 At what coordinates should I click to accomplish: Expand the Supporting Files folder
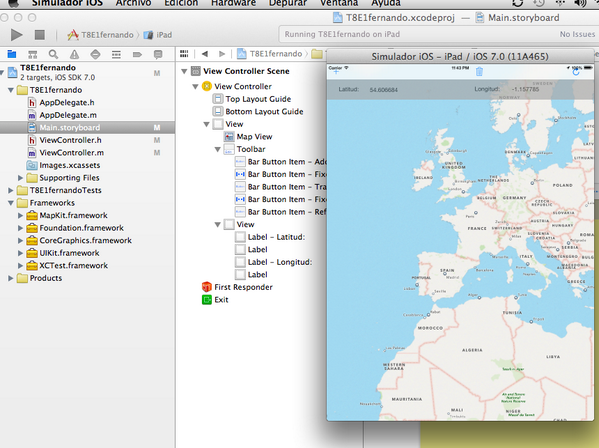coord(21,178)
